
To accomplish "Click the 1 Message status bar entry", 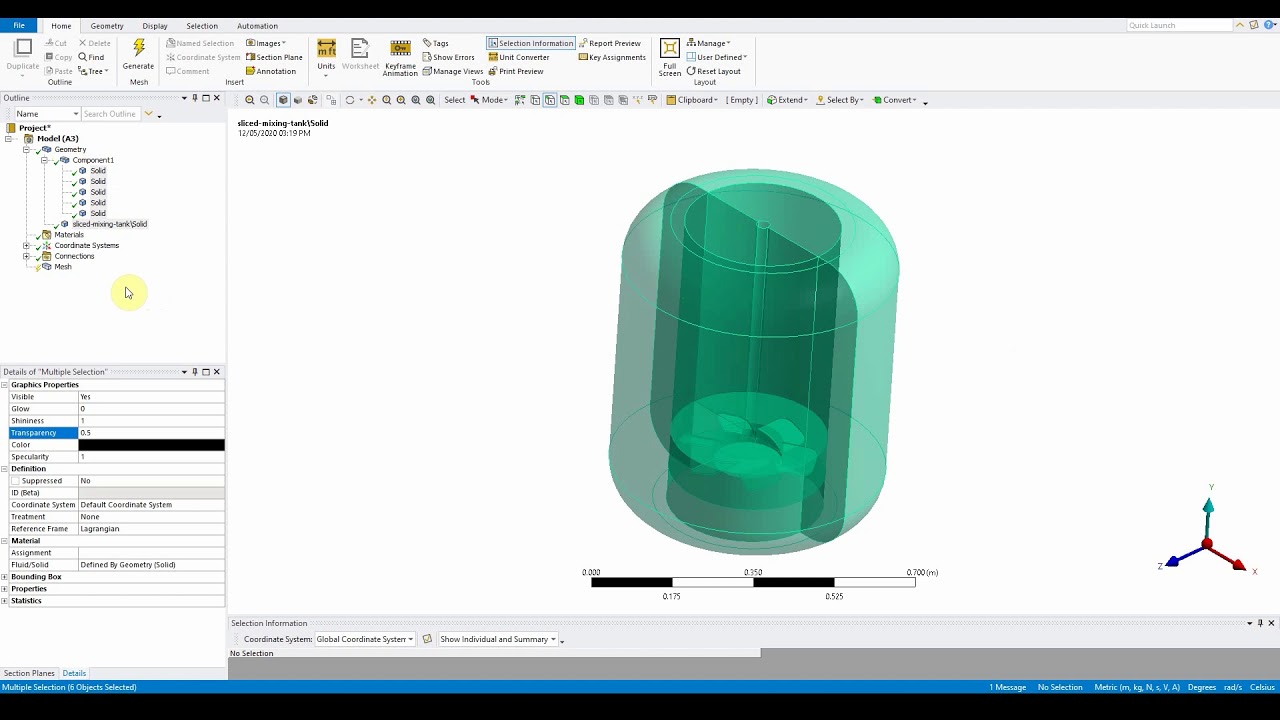I will (x=1008, y=687).
